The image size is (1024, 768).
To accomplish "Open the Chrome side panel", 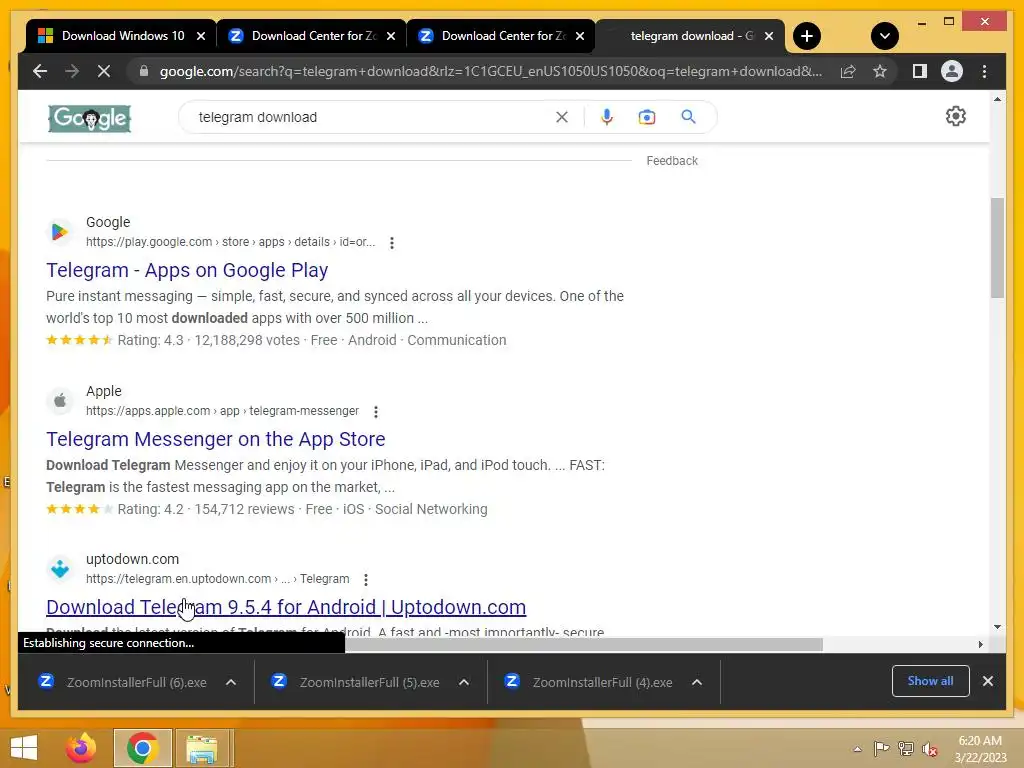I will tap(920, 71).
